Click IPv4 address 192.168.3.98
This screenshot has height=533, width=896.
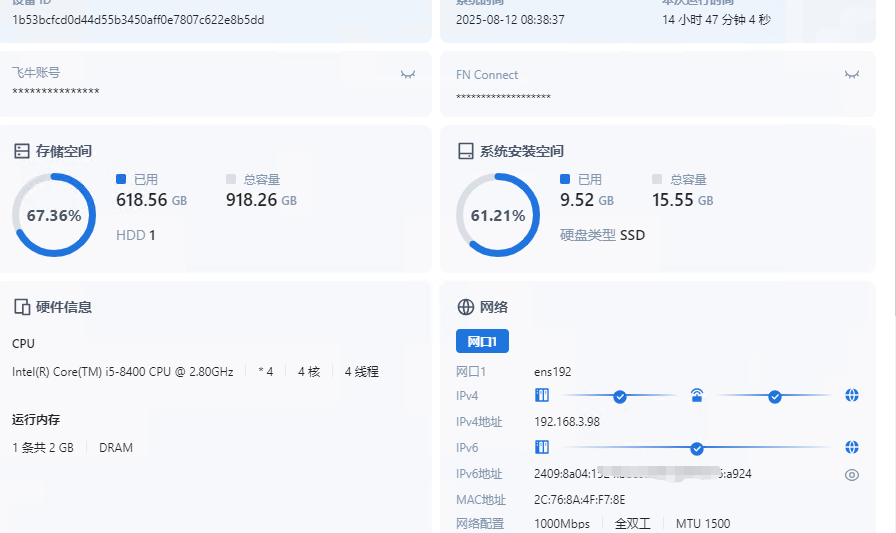567,422
